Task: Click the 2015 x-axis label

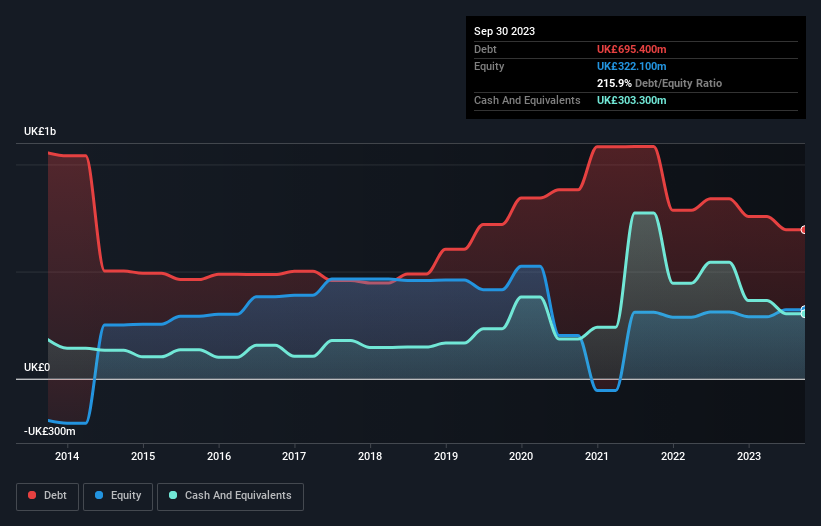Action: point(143,456)
